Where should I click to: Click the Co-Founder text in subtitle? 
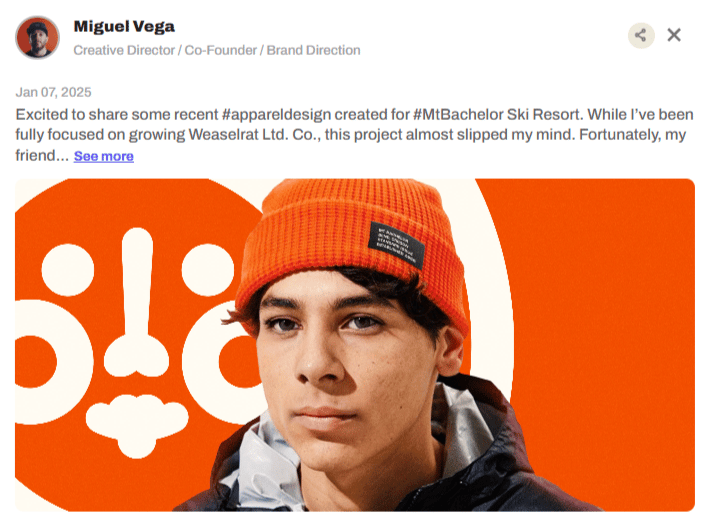220,50
